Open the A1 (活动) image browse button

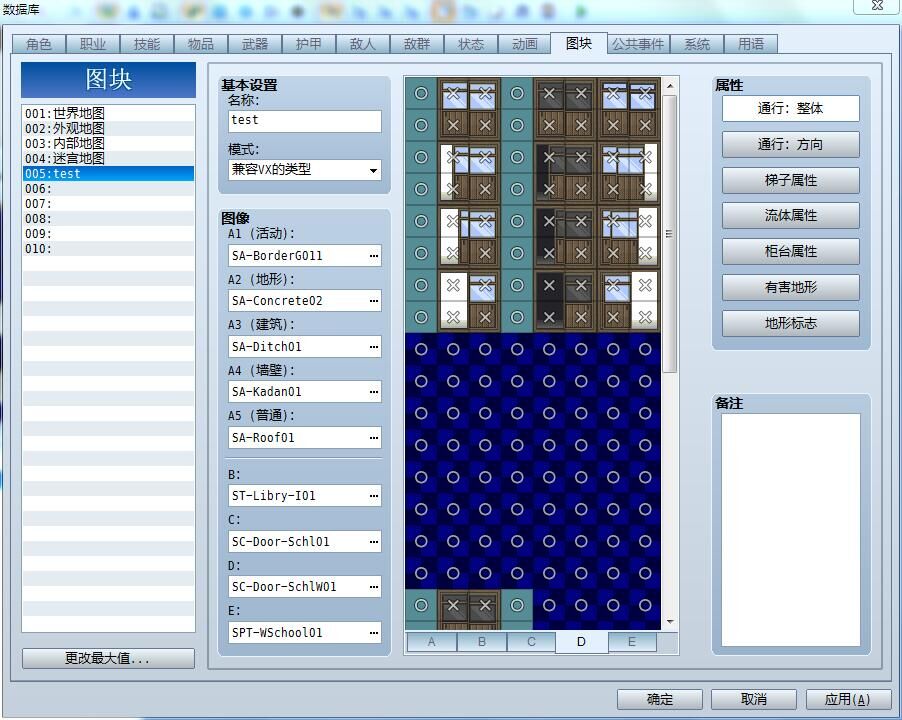pos(374,256)
